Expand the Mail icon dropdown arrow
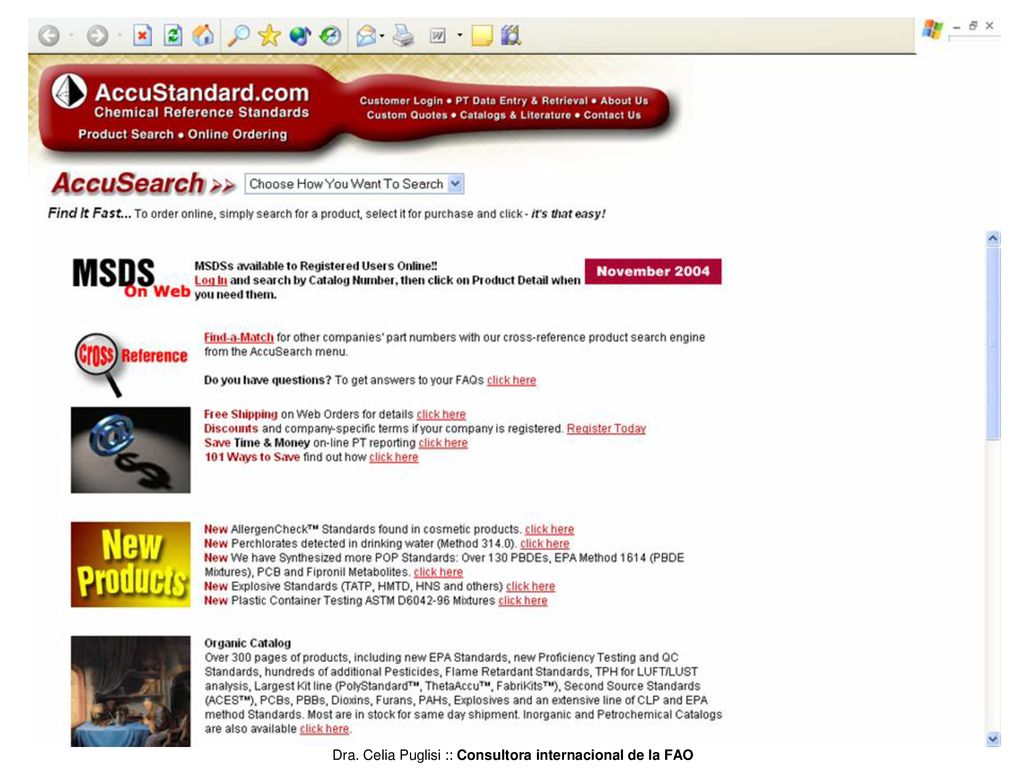This screenshot has height=768, width=1024. click(382, 35)
